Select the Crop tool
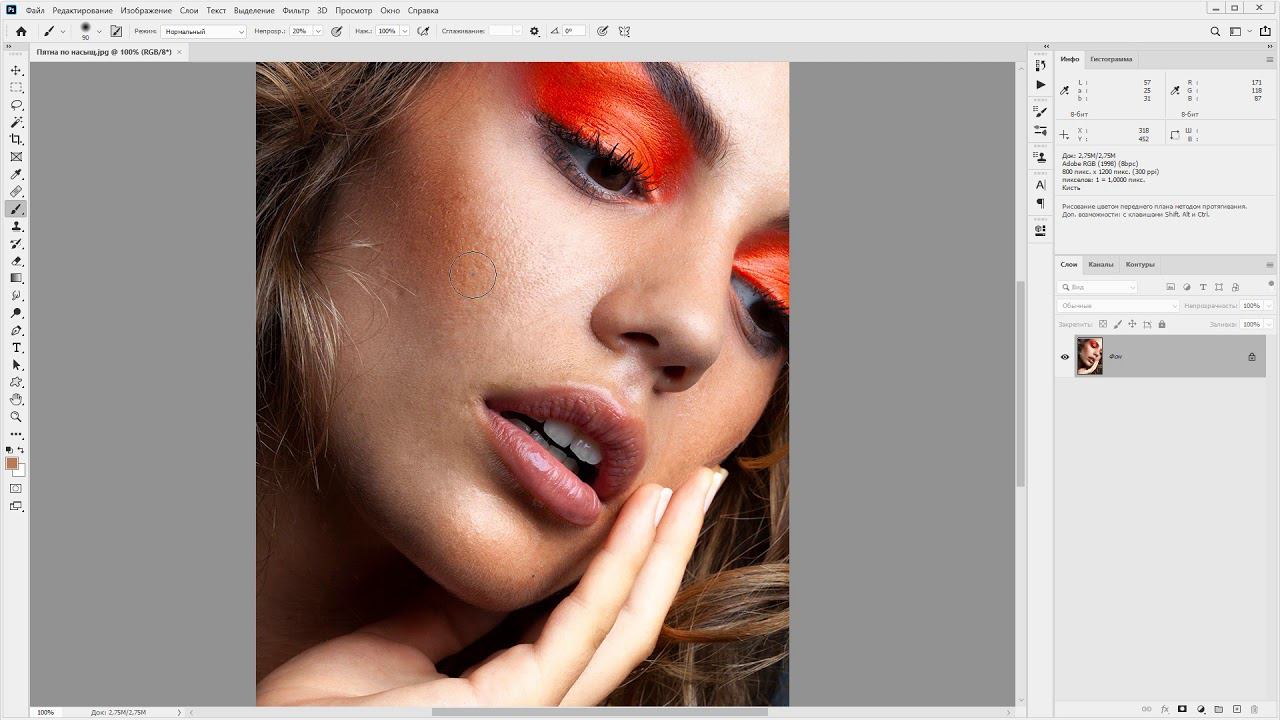Viewport: 1280px width, 720px height. click(16, 139)
